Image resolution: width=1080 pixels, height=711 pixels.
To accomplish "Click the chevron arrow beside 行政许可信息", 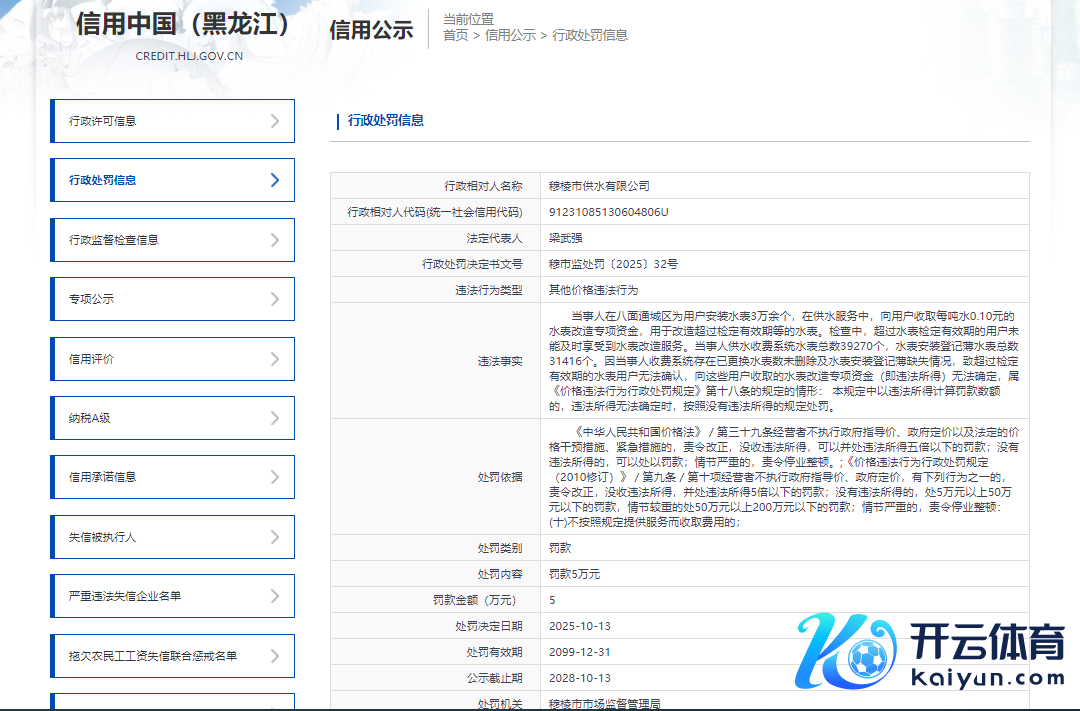I will tap(275, 121).
